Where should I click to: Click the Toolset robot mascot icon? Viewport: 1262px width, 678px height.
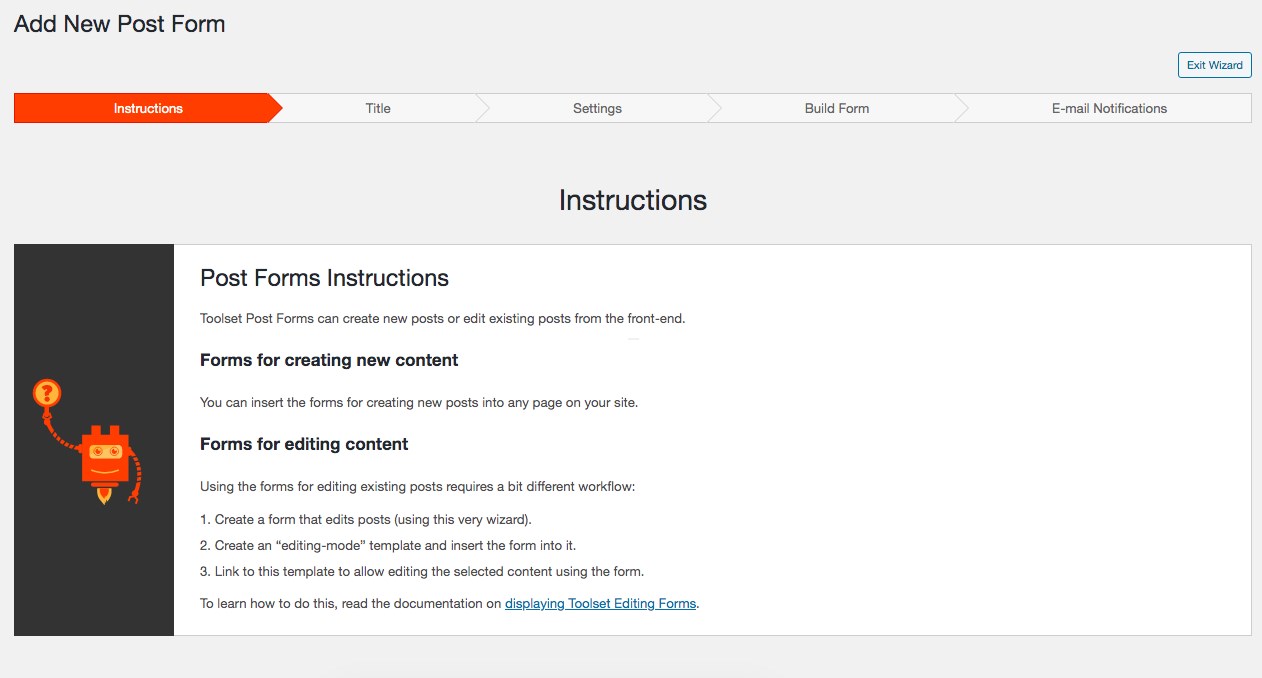point(88,443)
